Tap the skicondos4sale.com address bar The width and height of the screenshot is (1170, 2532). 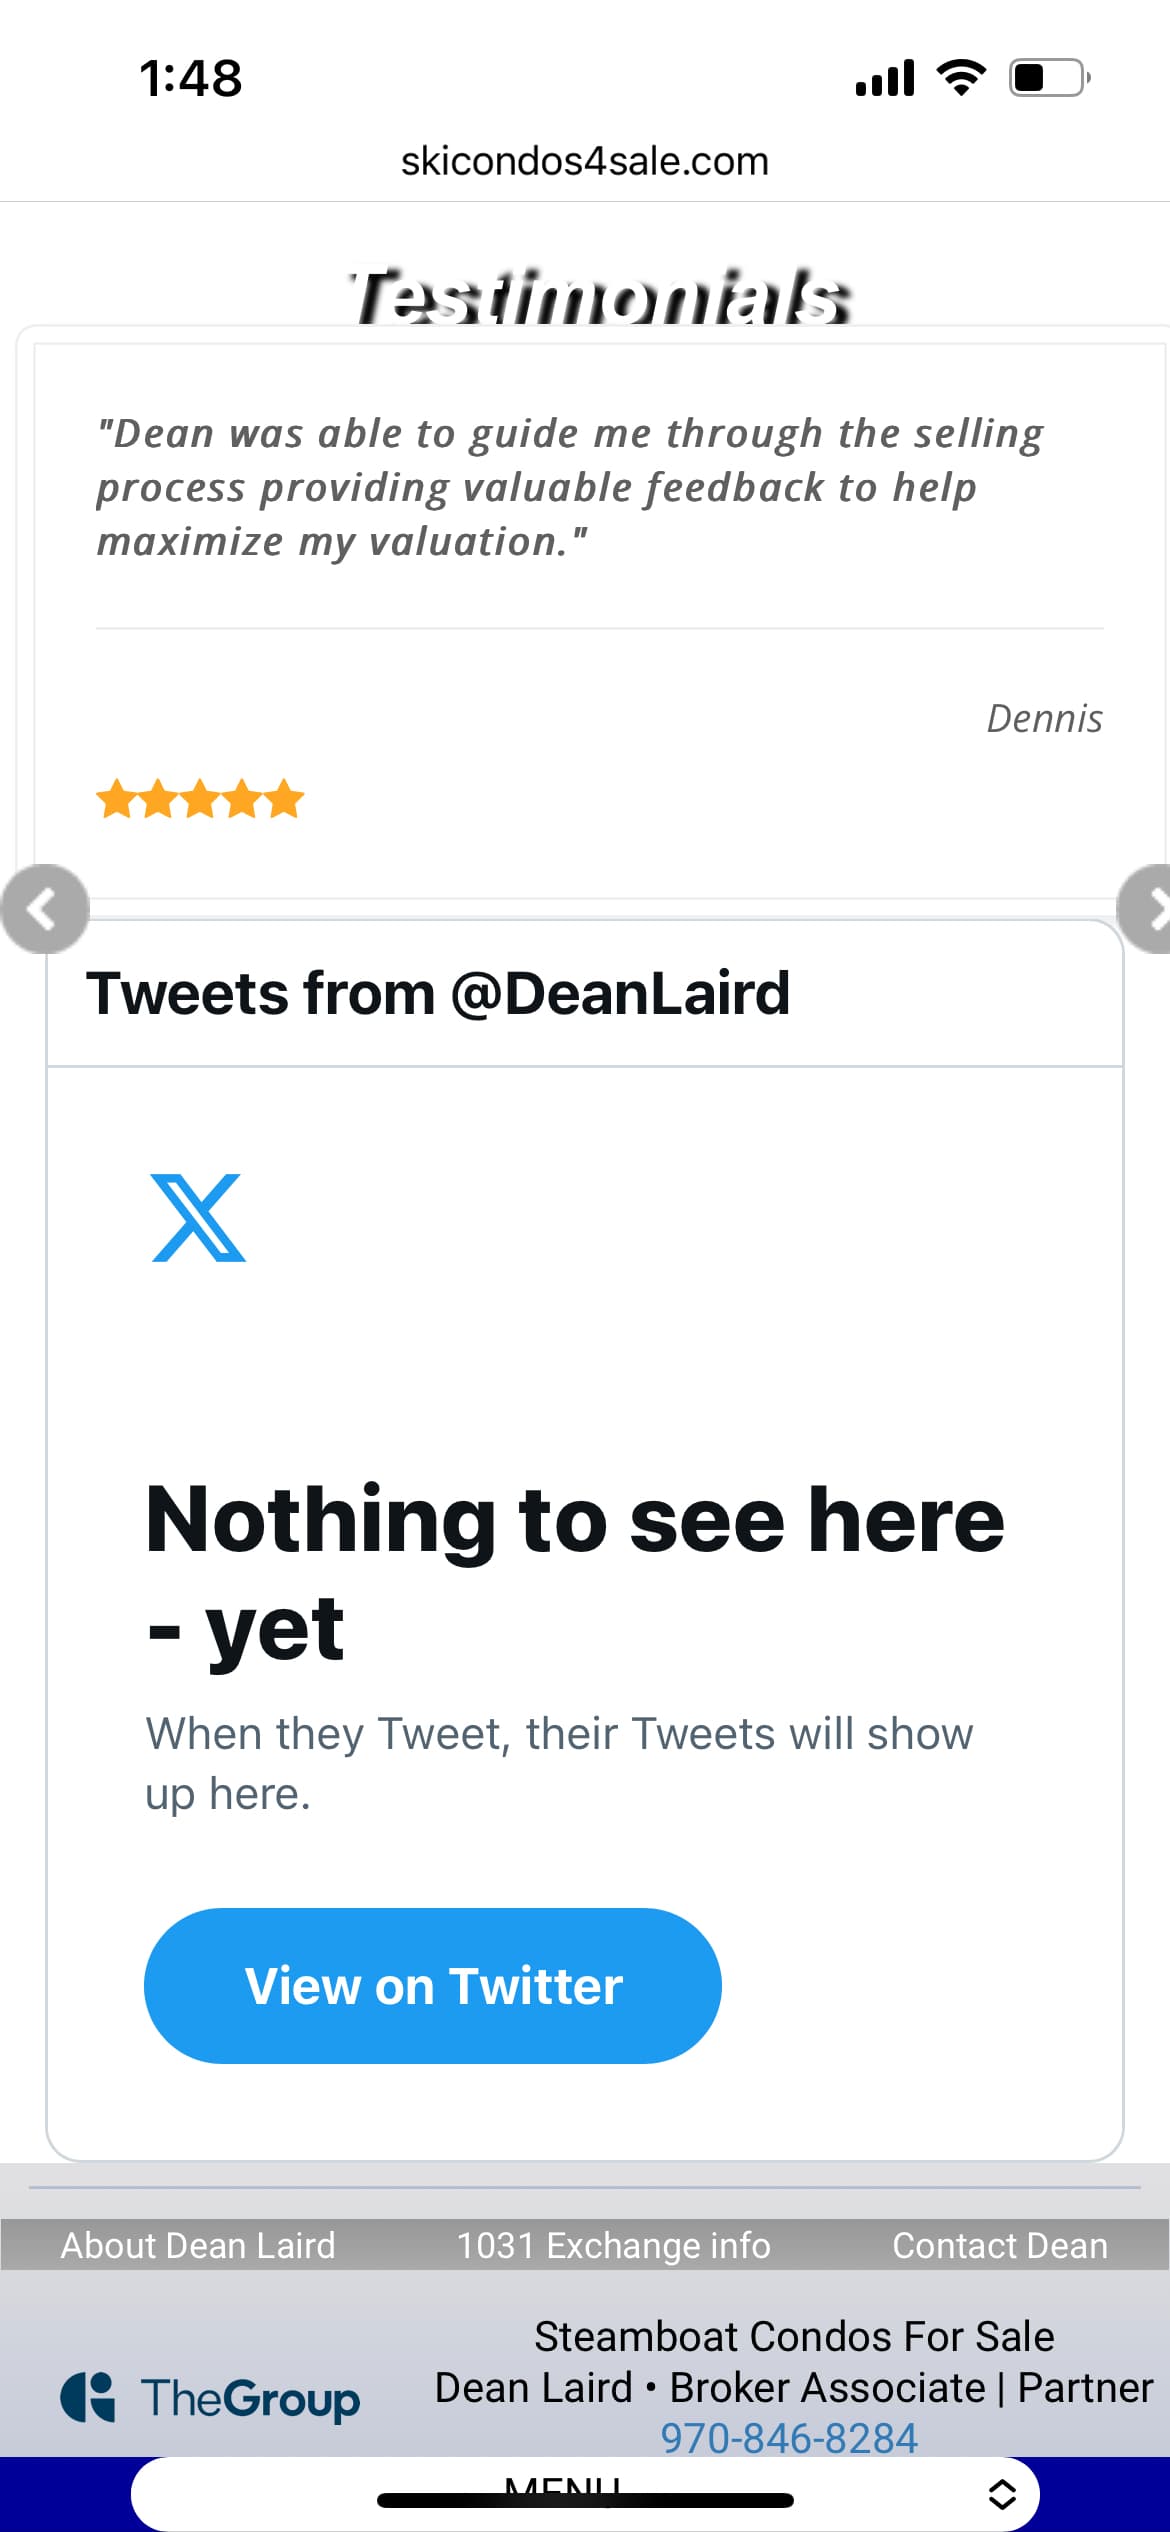click(585, 160)
